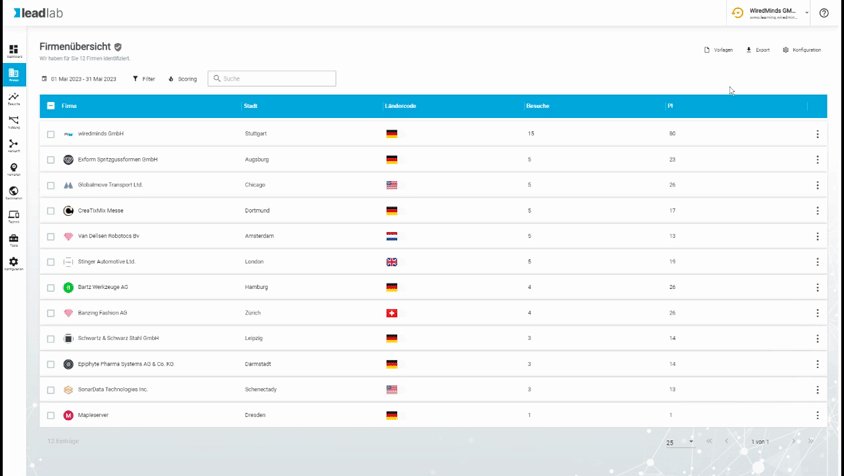Toggle the select-all checkbox in table header
The height and width of the screenshot is (476, 844).
click(x=51, y=106)
